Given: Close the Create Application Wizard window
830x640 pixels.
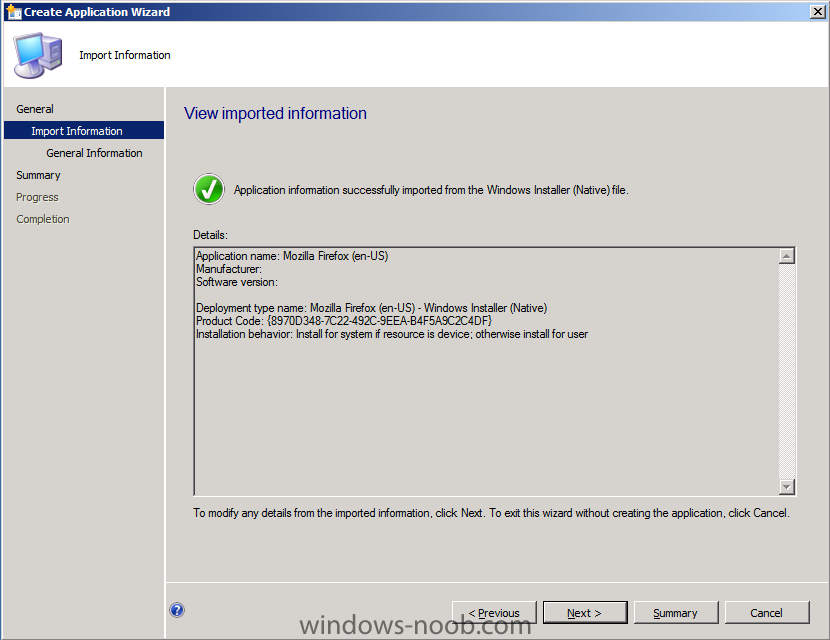Looking at the screenshot, I should click(817, 12).
